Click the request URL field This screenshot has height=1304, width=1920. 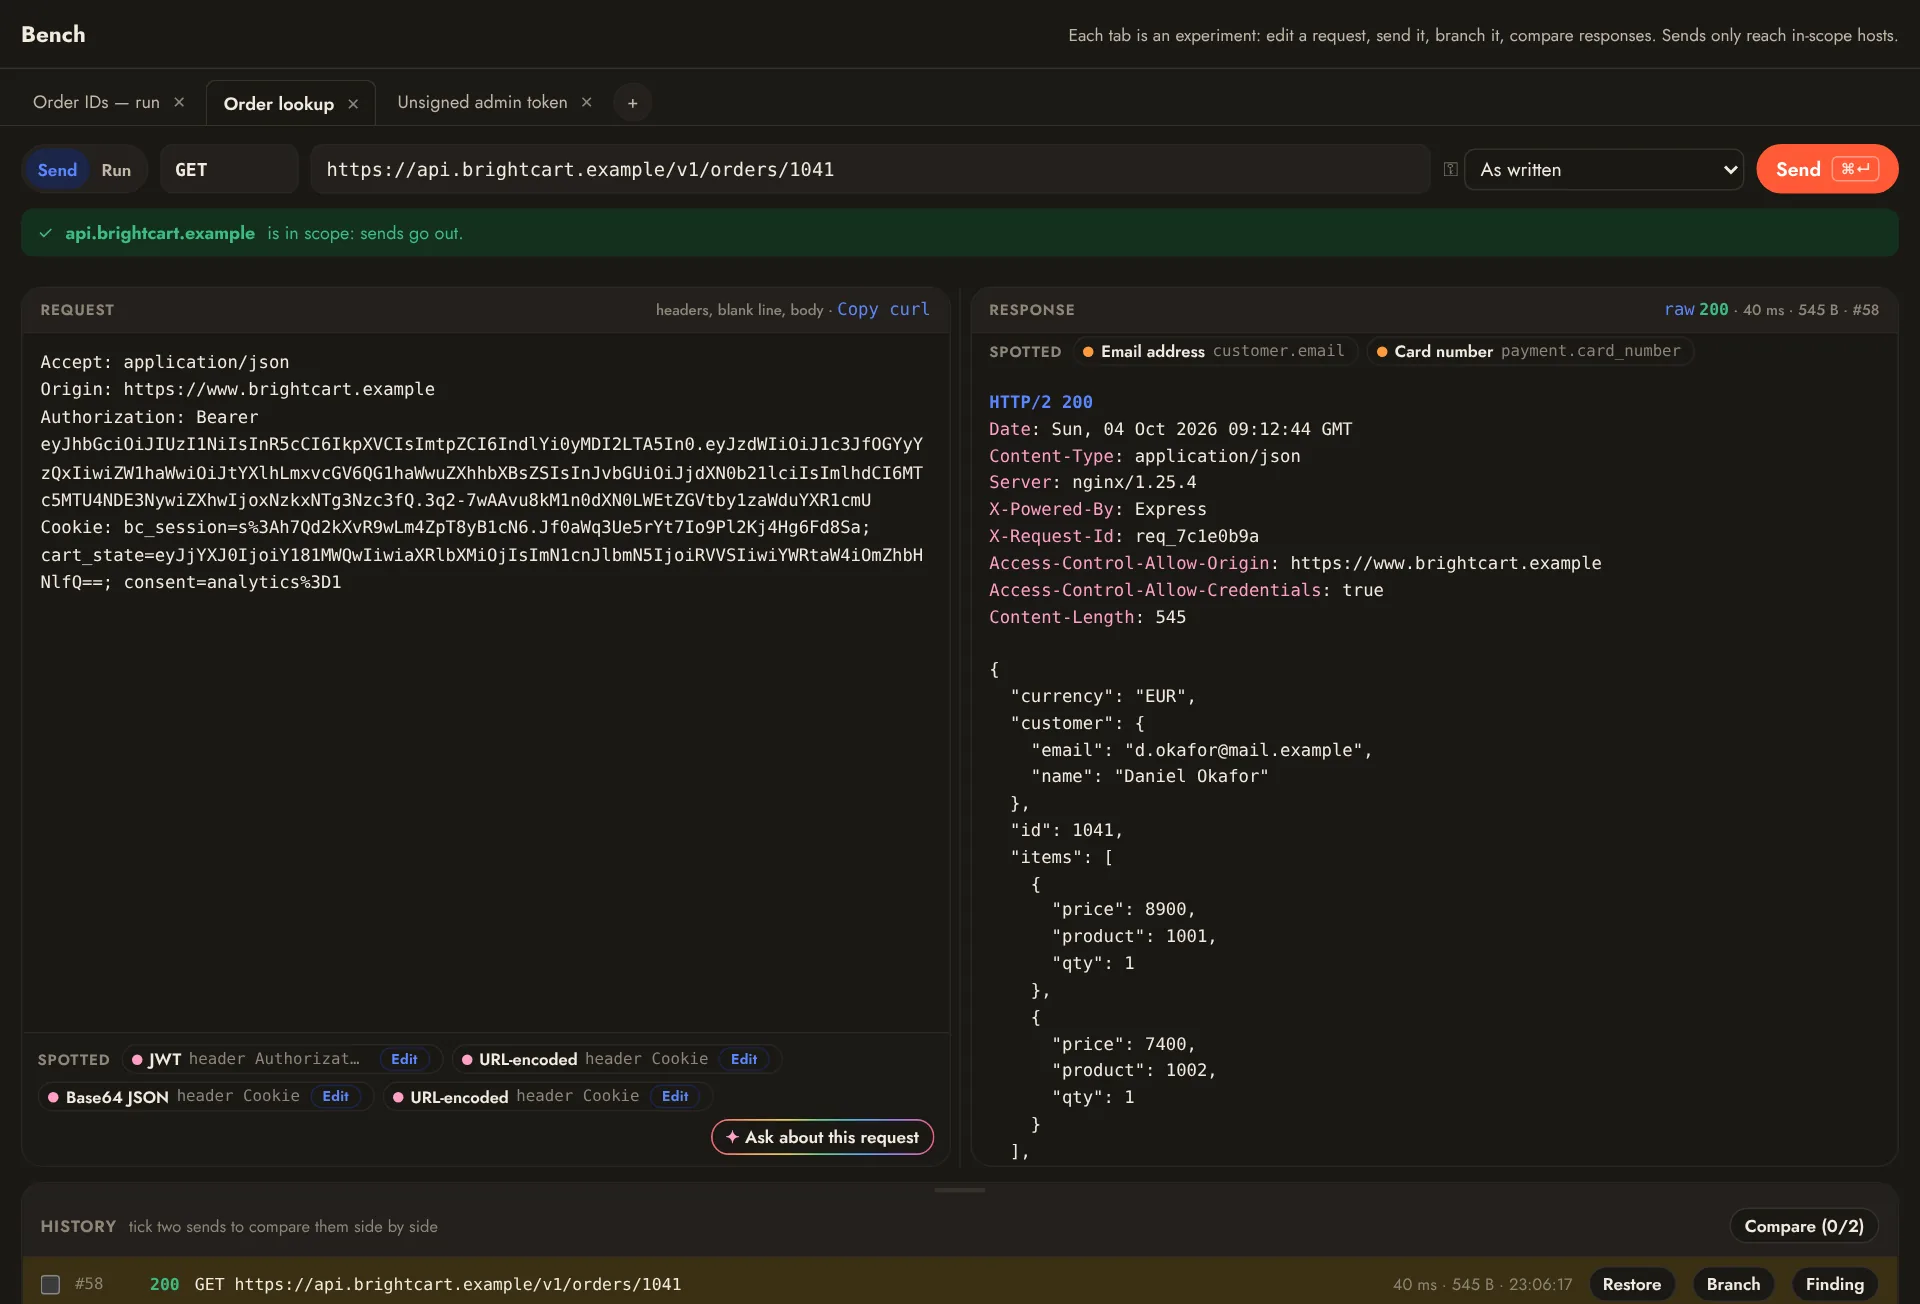pyautogui.click(x=870, y=169)
